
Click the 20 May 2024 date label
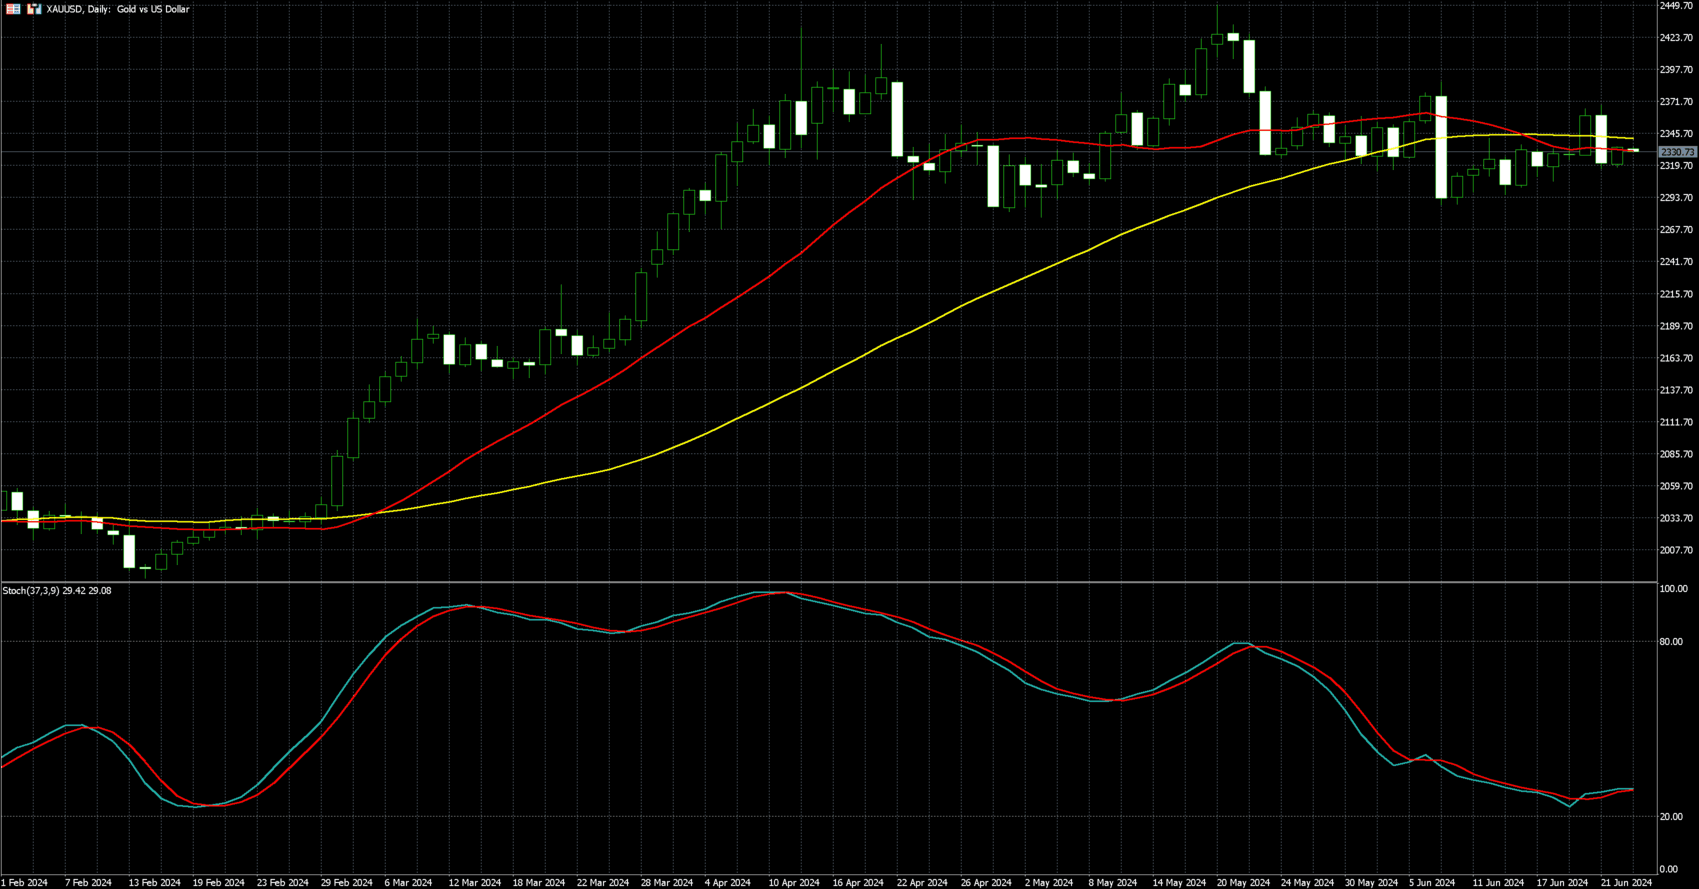point(1243,883)
